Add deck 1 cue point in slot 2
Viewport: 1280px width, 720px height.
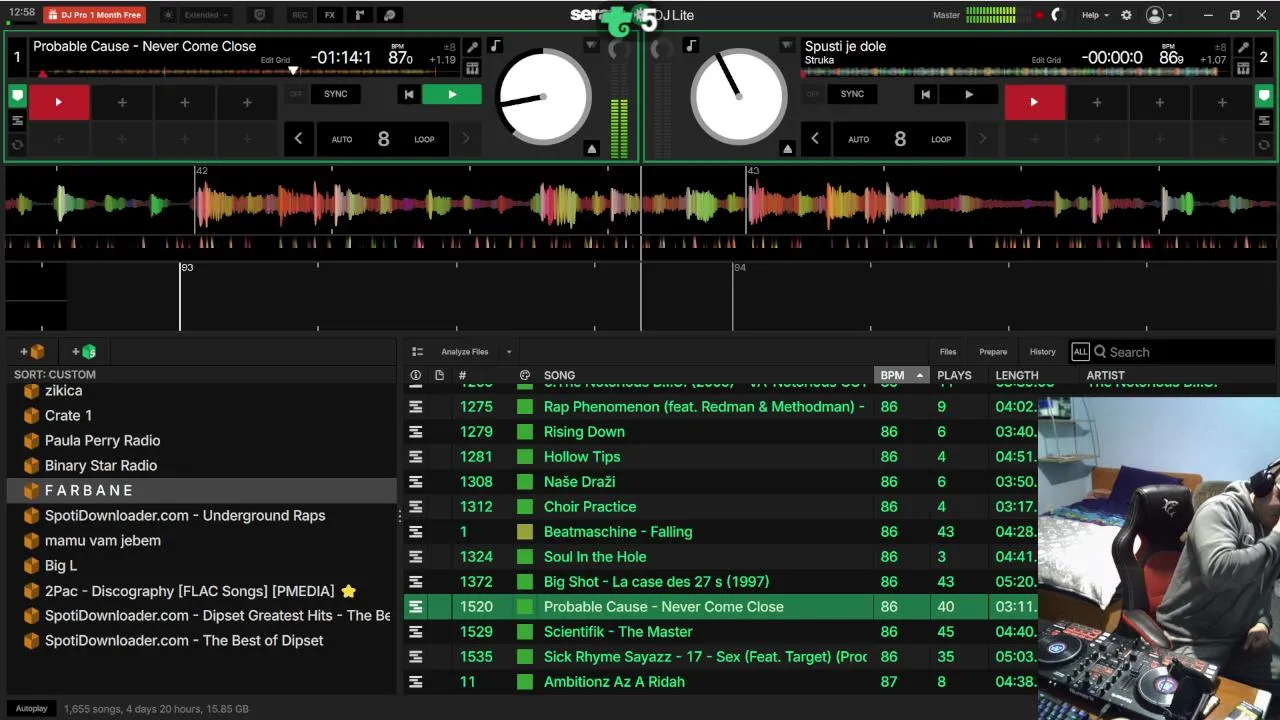(122, 102)
